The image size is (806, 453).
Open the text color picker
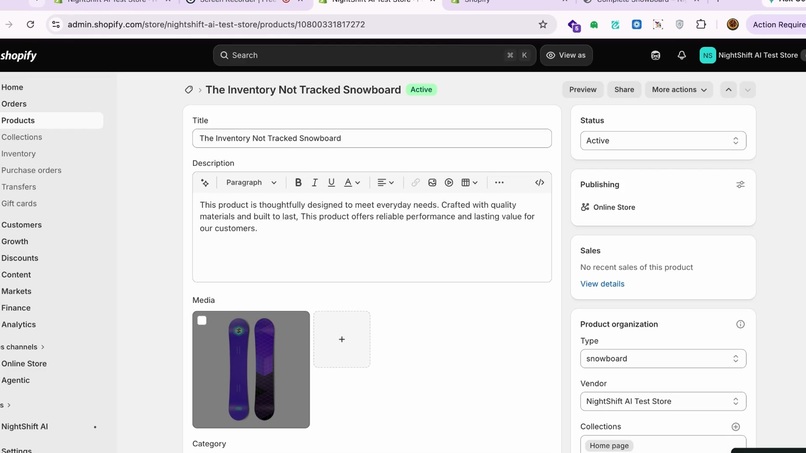[352, 183]
